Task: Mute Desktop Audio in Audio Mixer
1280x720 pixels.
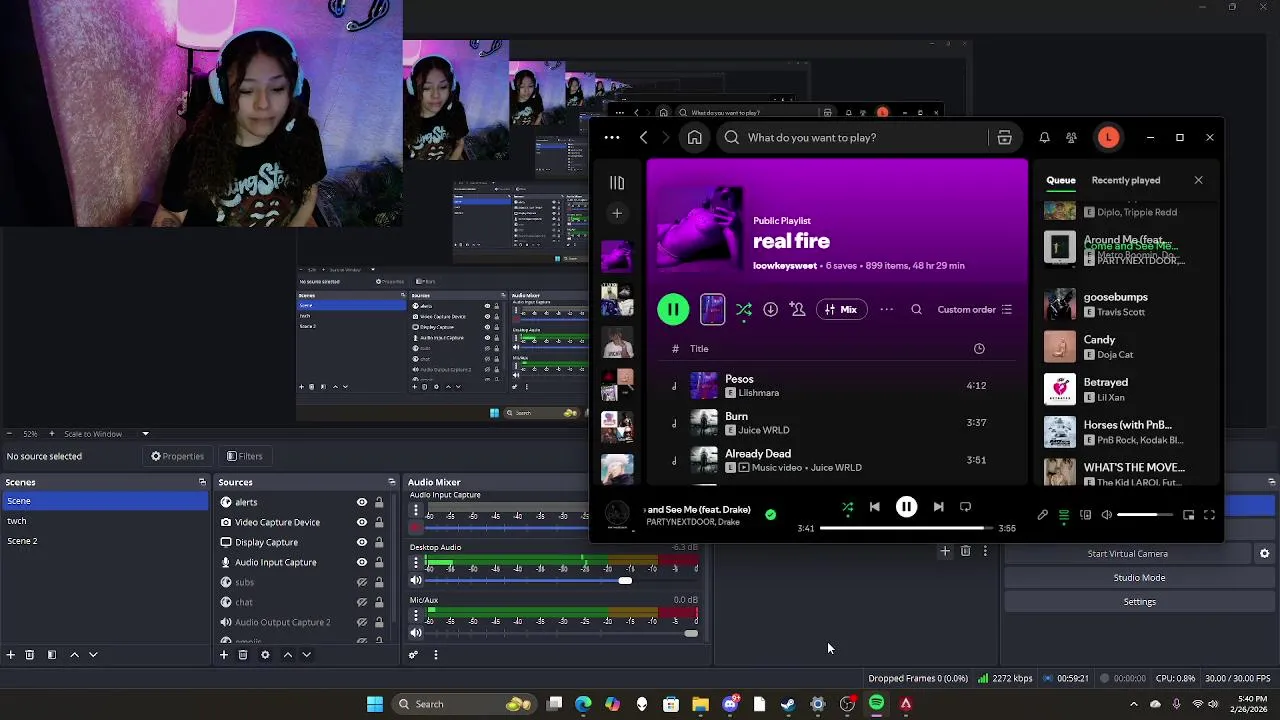Action: (x=416, y=580)
